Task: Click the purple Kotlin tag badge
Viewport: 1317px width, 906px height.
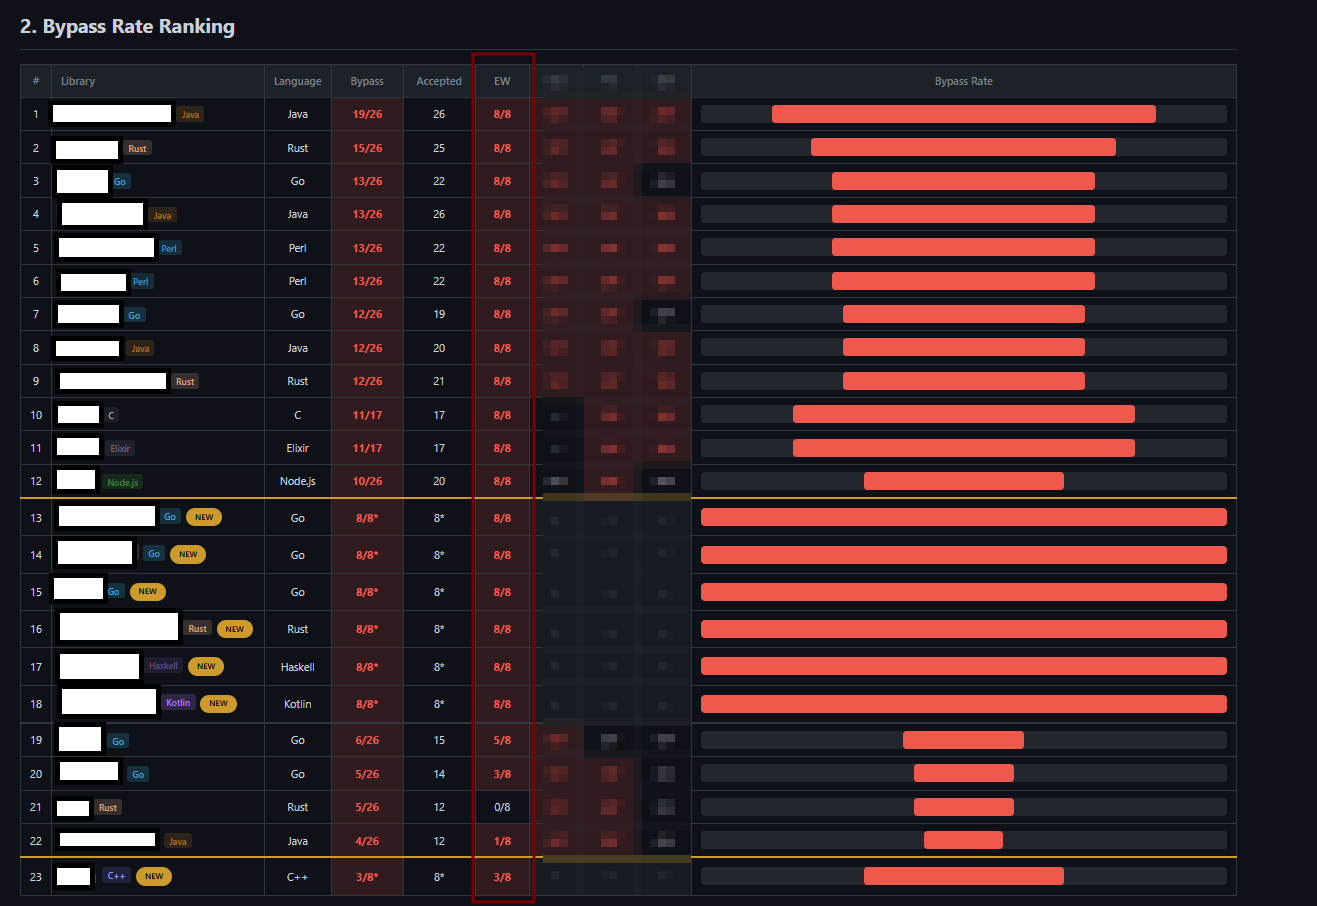Action: tap(178, 703)
